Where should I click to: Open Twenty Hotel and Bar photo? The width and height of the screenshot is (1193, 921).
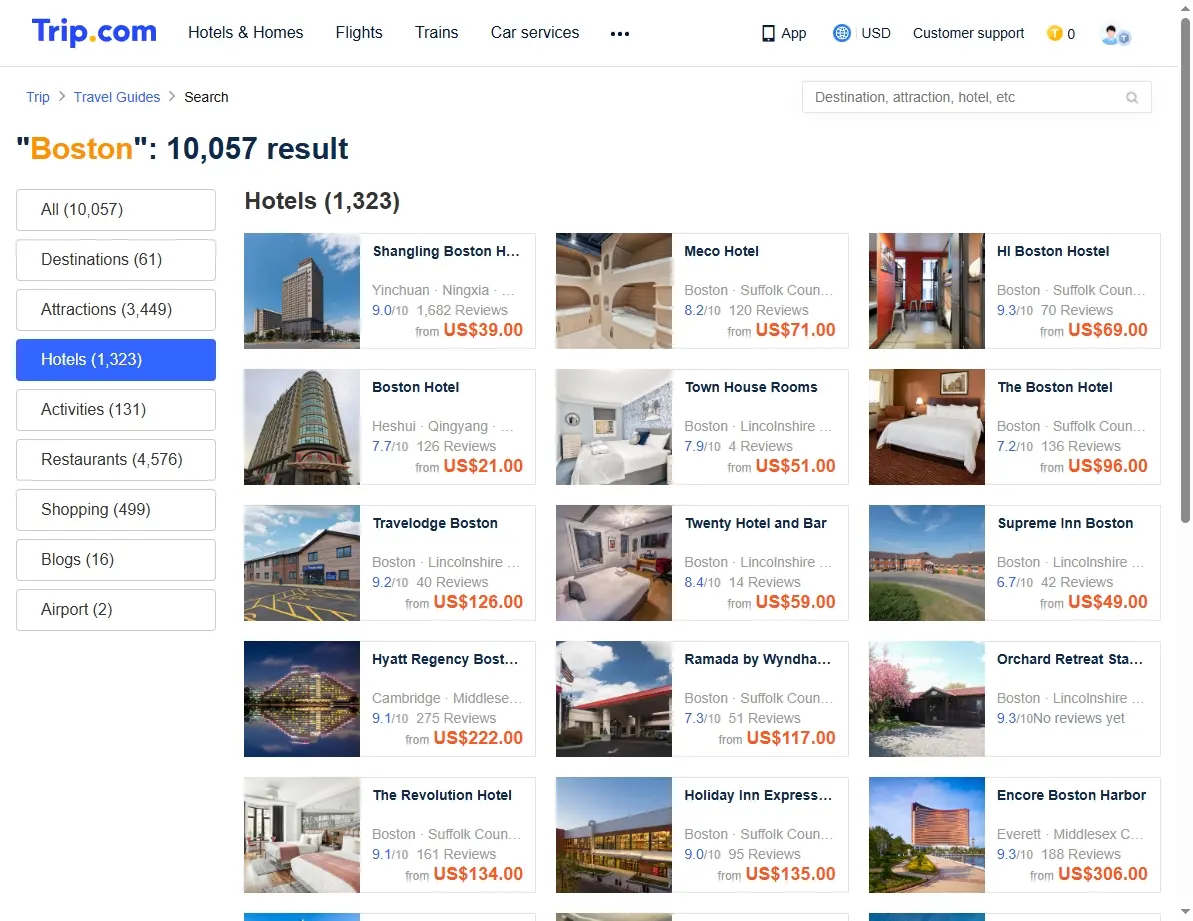click(x=614, y=563)
